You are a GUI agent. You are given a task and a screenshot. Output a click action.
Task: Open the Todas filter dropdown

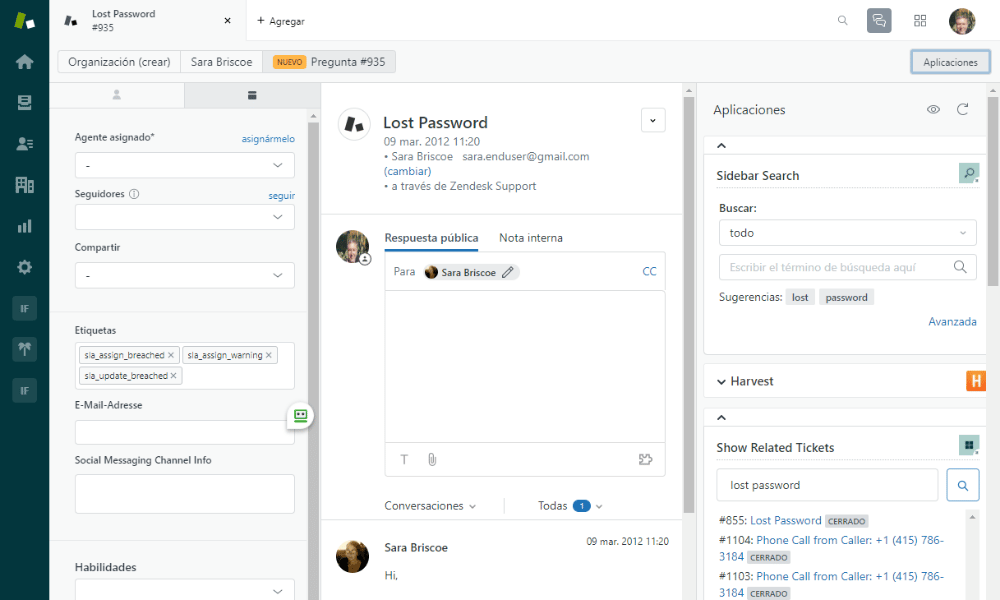click(570, 506)
